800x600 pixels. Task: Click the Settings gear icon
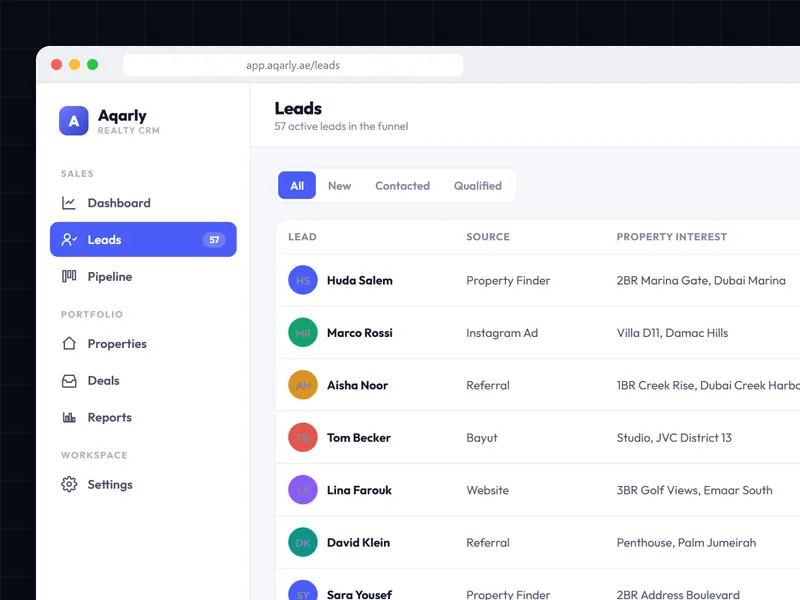[x=69, y=484]
